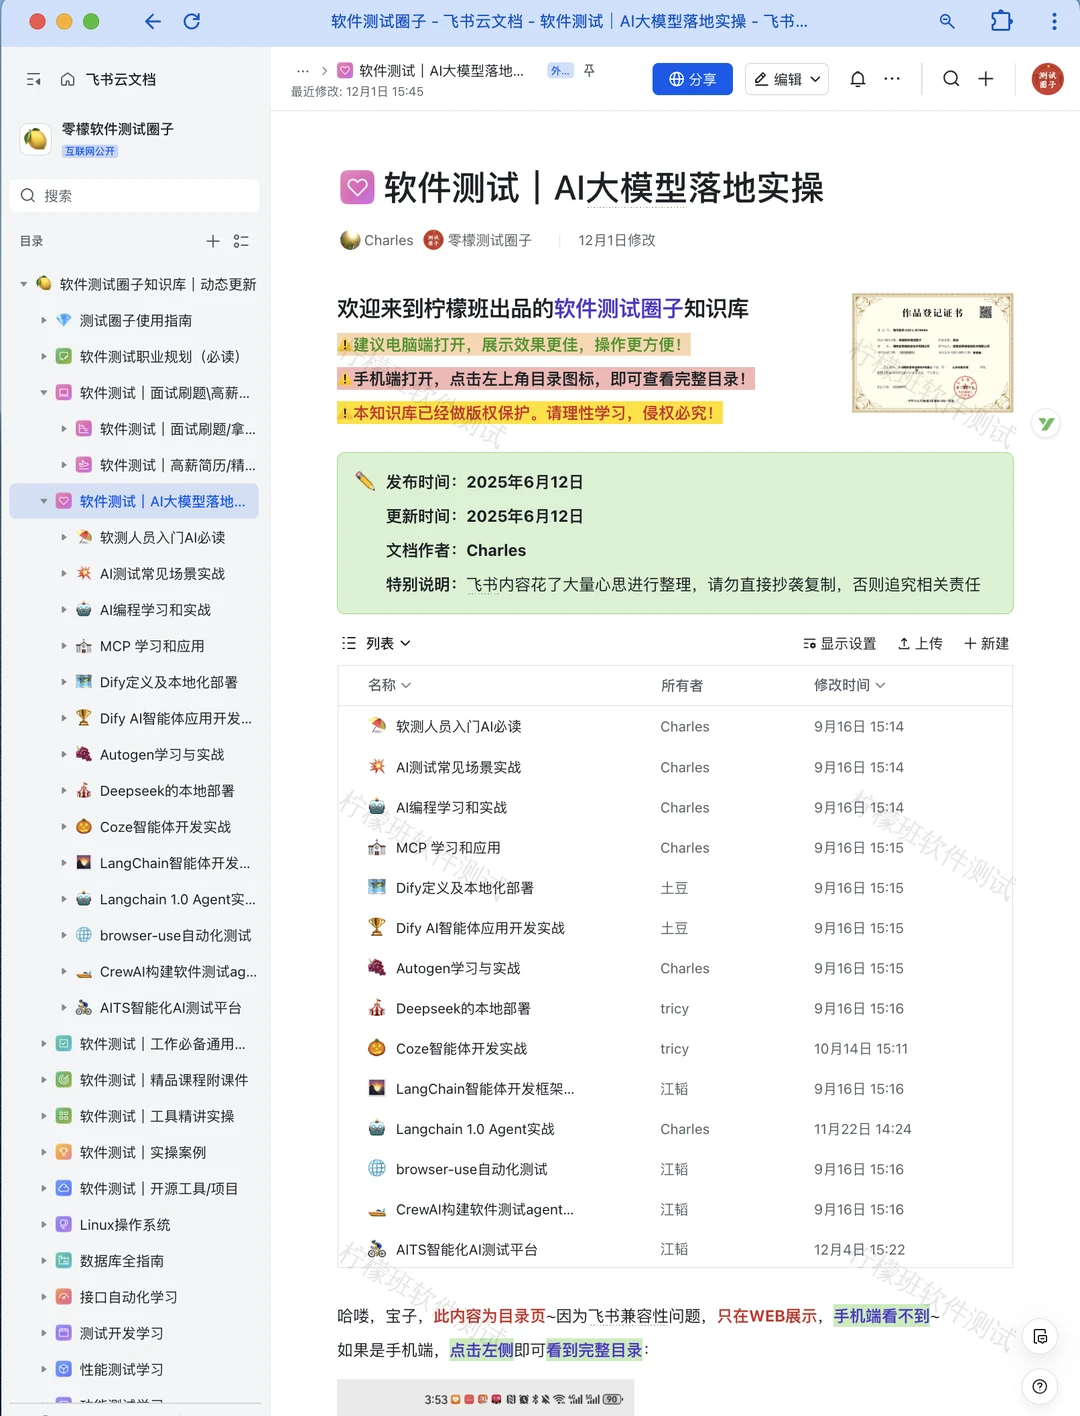Open author Charles profile link
Screen dimensions: 1080x1416
388,240
